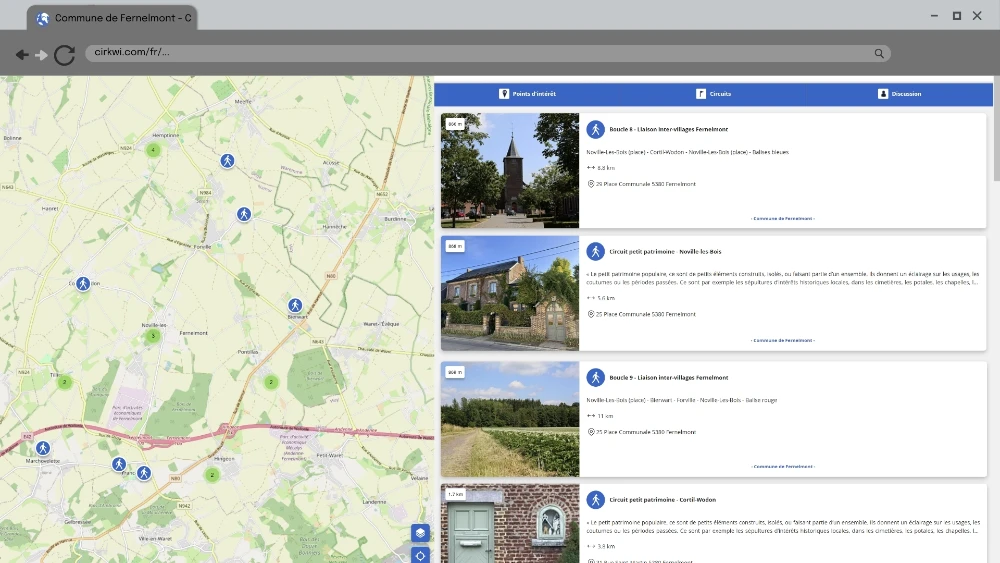
Task: Click the Petit-Waret label on the map
Action: click(x=330, y=455)
